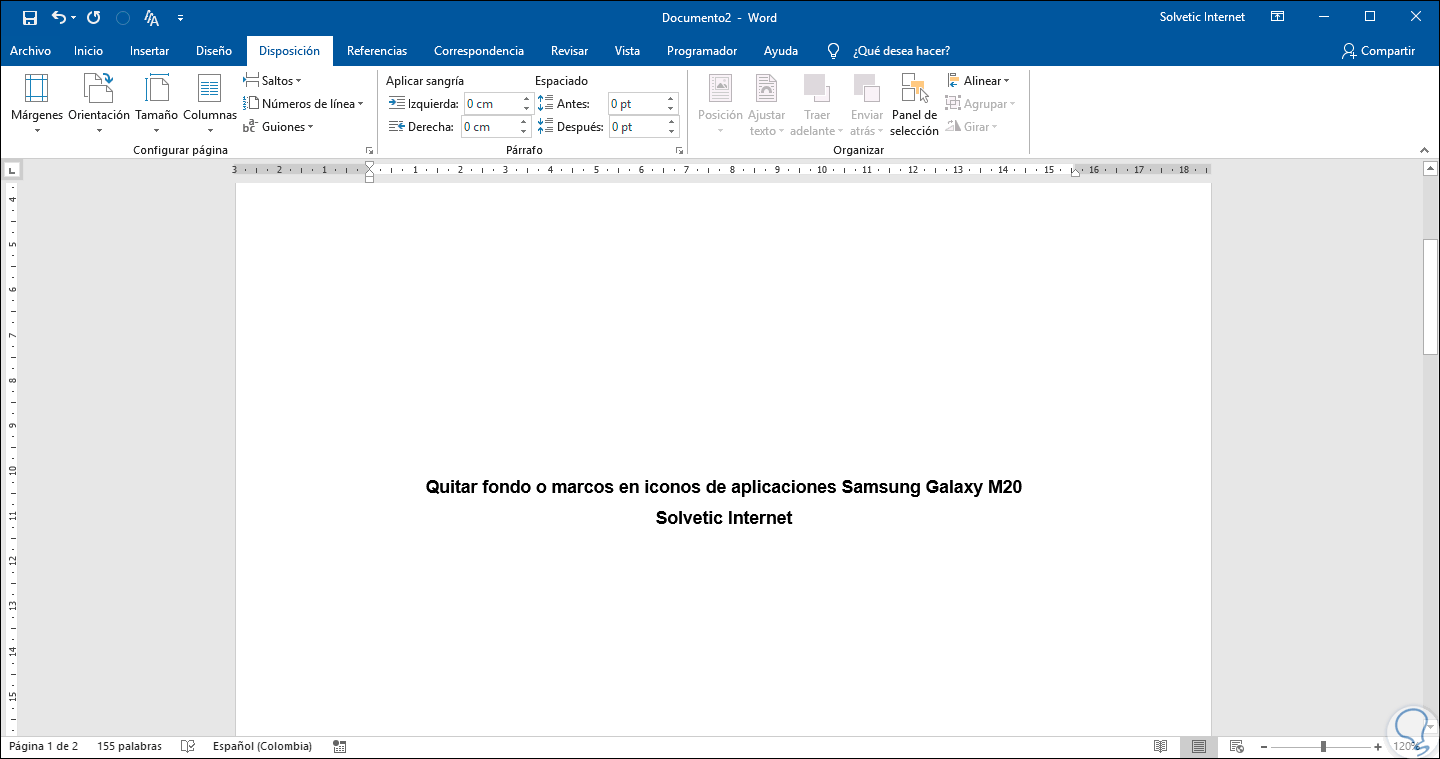1440x759 pixels.
Task: Click the macro recording icon in status bar
Action: (340, 747)
